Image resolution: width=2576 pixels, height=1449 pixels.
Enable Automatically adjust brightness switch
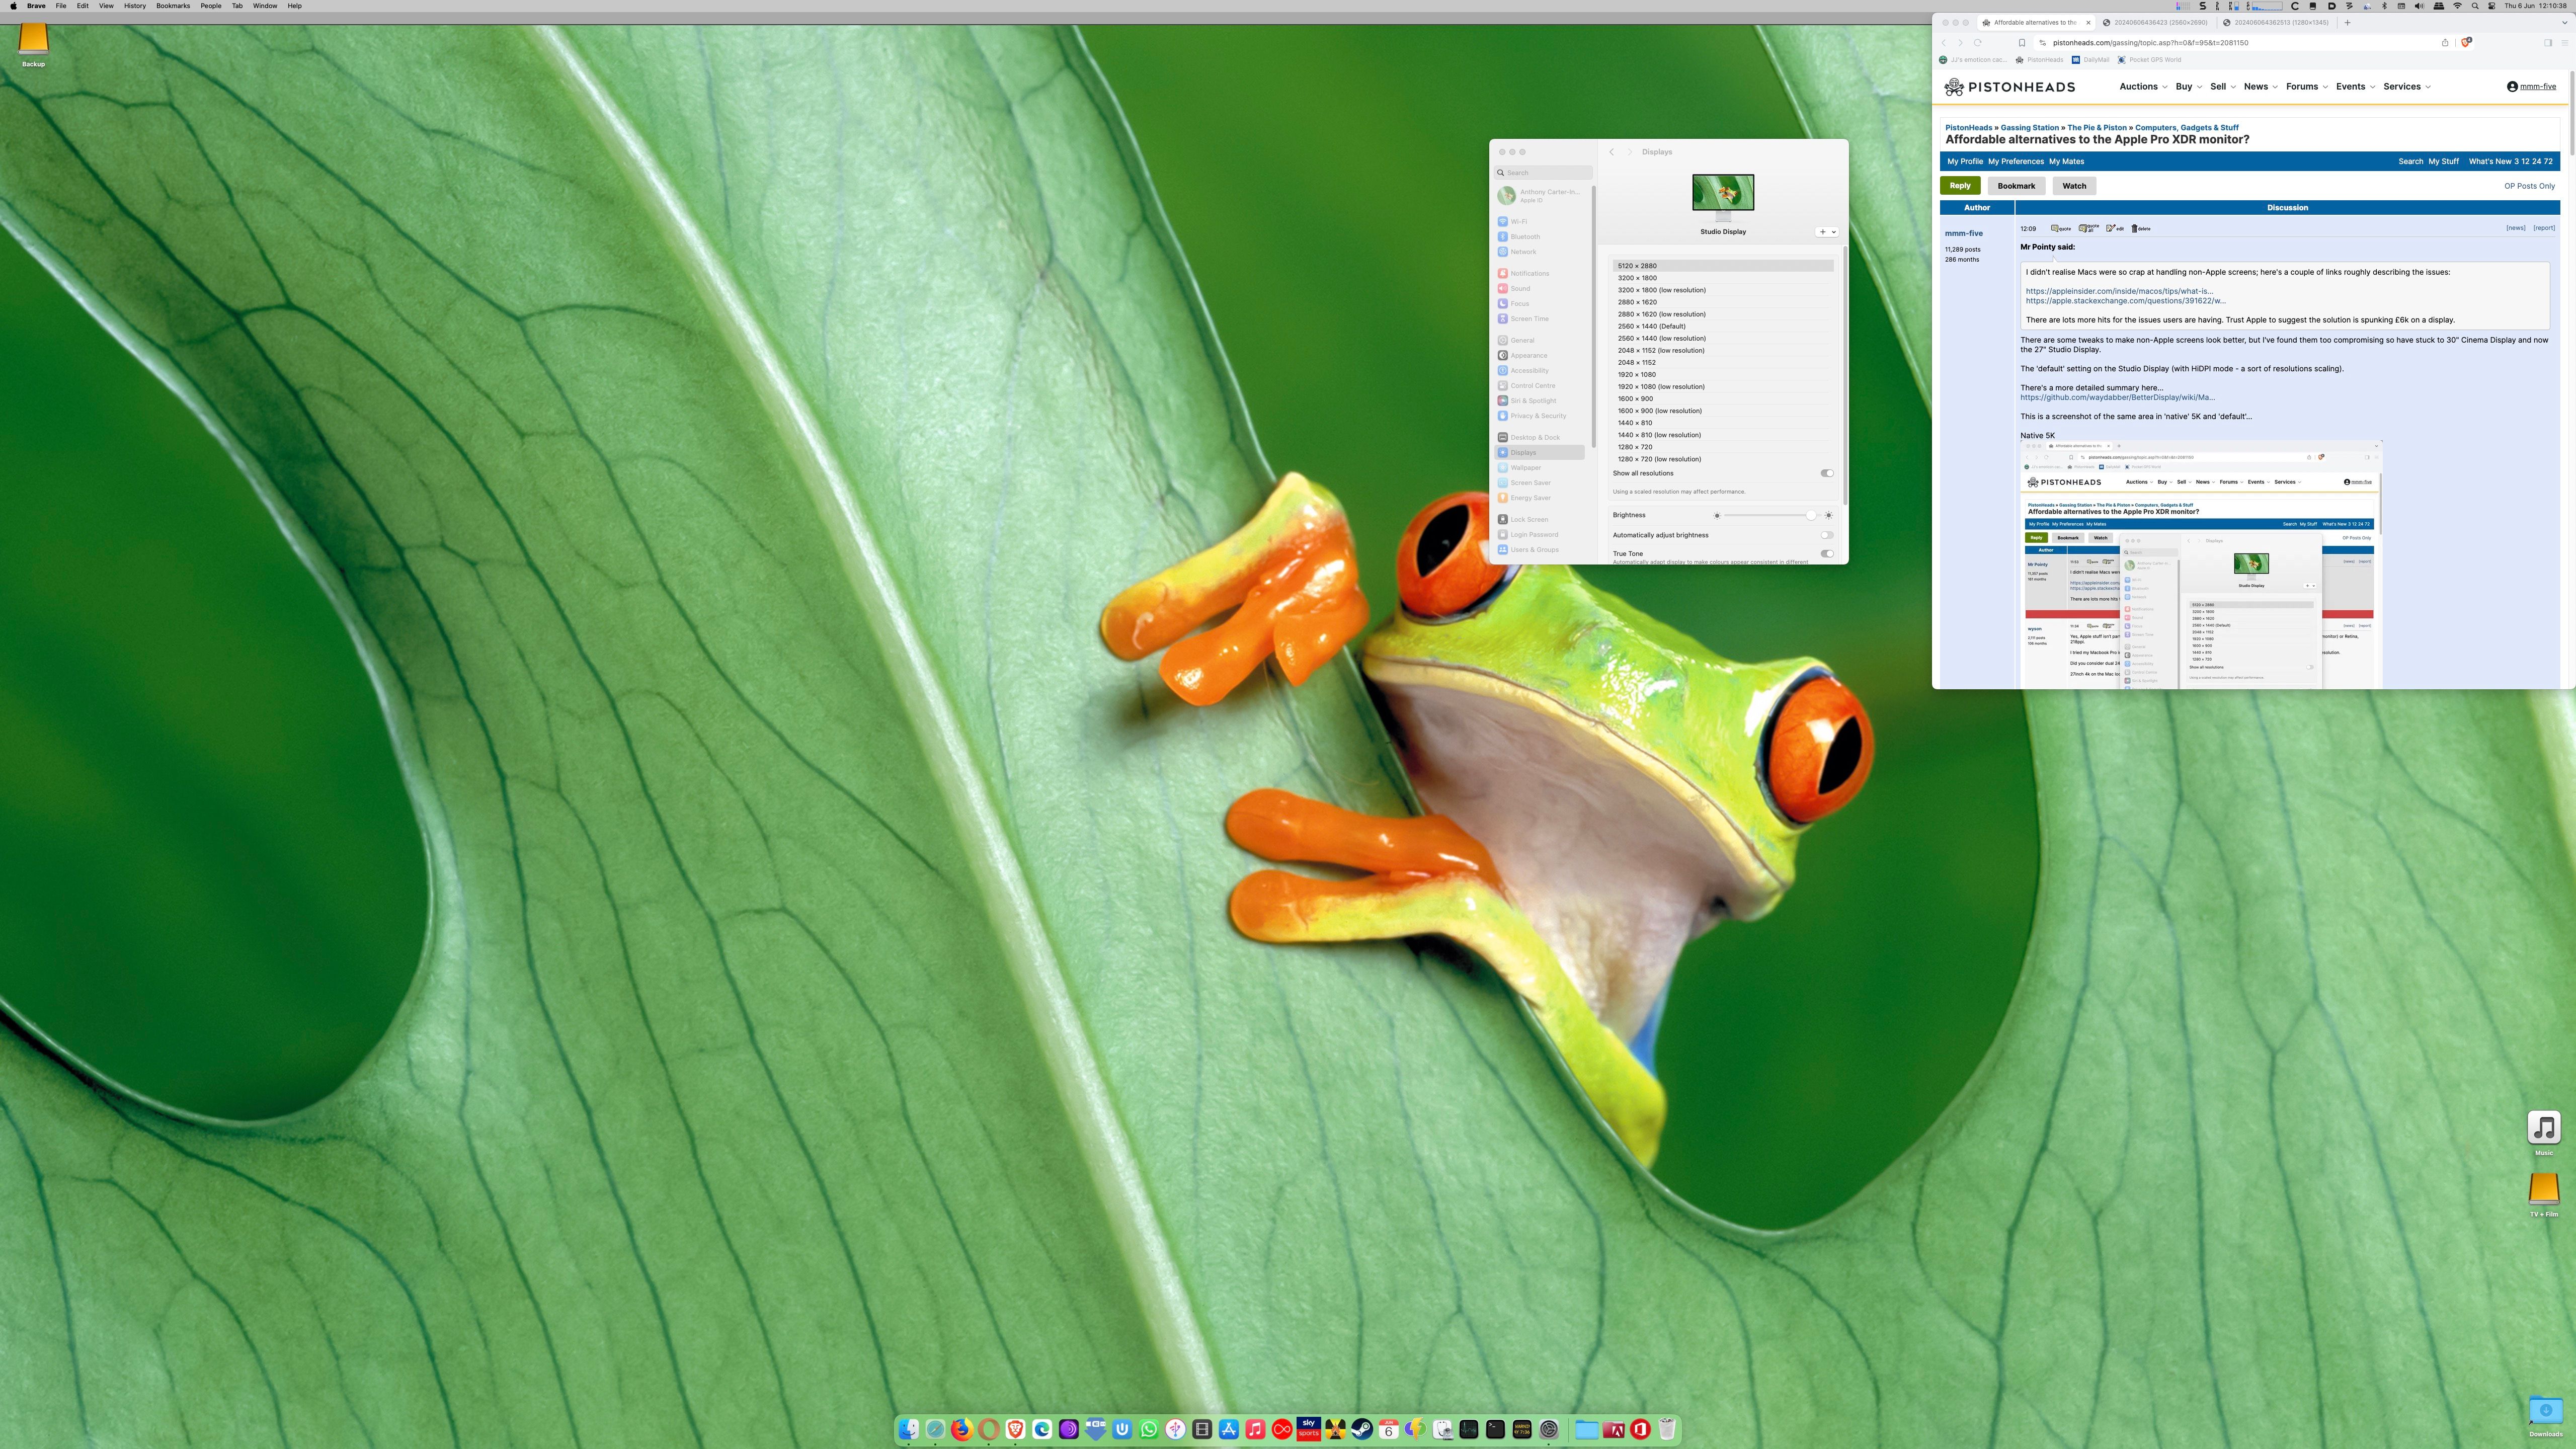(1826, 535)
